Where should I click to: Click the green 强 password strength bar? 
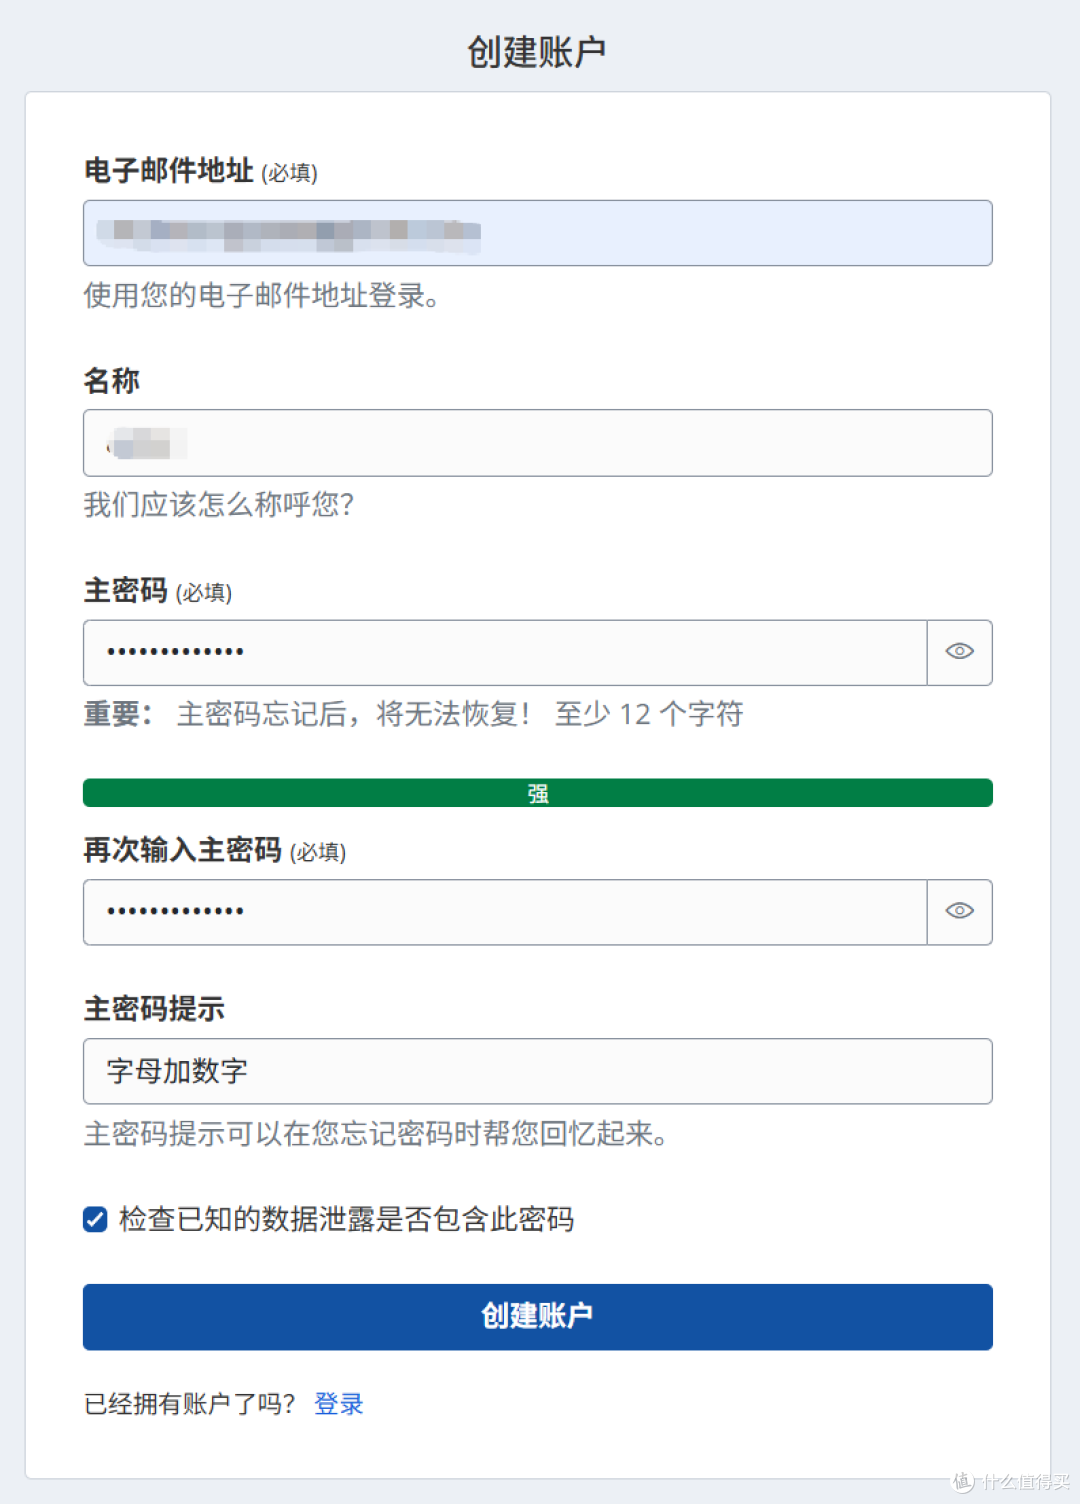coord(538,793)
